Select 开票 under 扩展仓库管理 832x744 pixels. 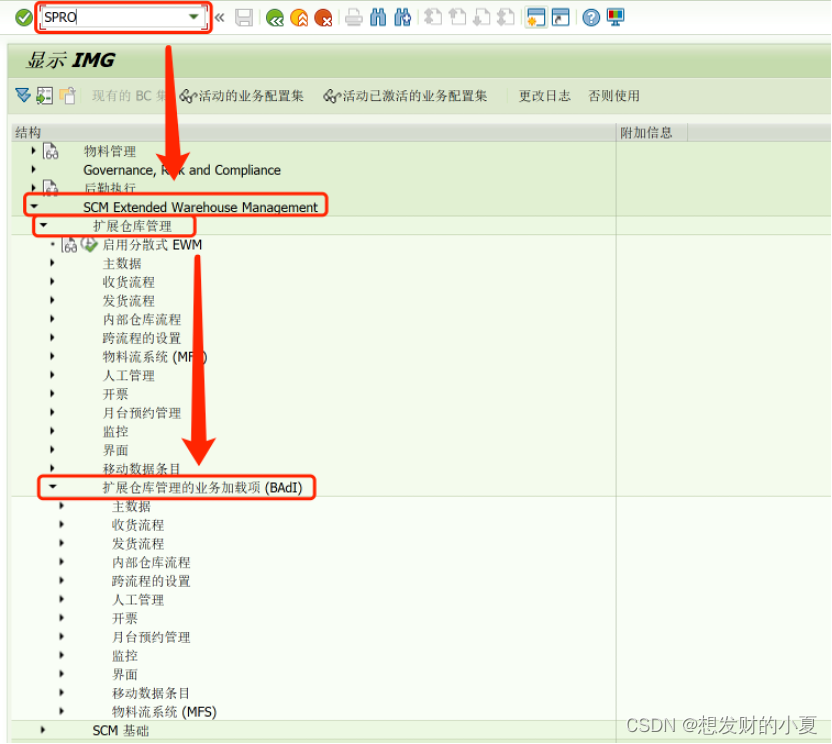[x=116, y=394]
